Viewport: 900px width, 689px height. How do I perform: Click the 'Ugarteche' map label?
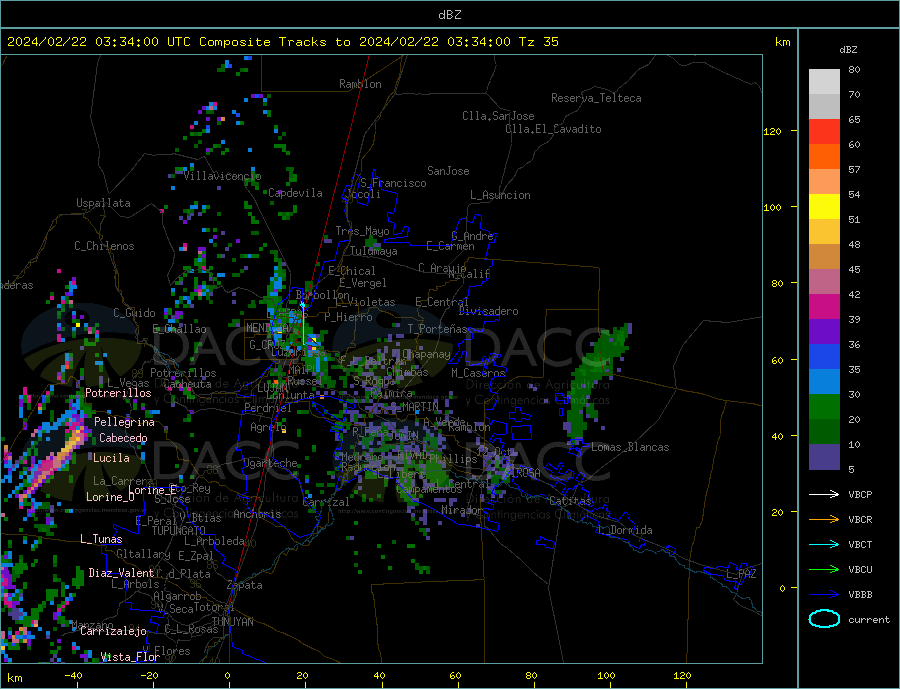(x=270, y=463)
